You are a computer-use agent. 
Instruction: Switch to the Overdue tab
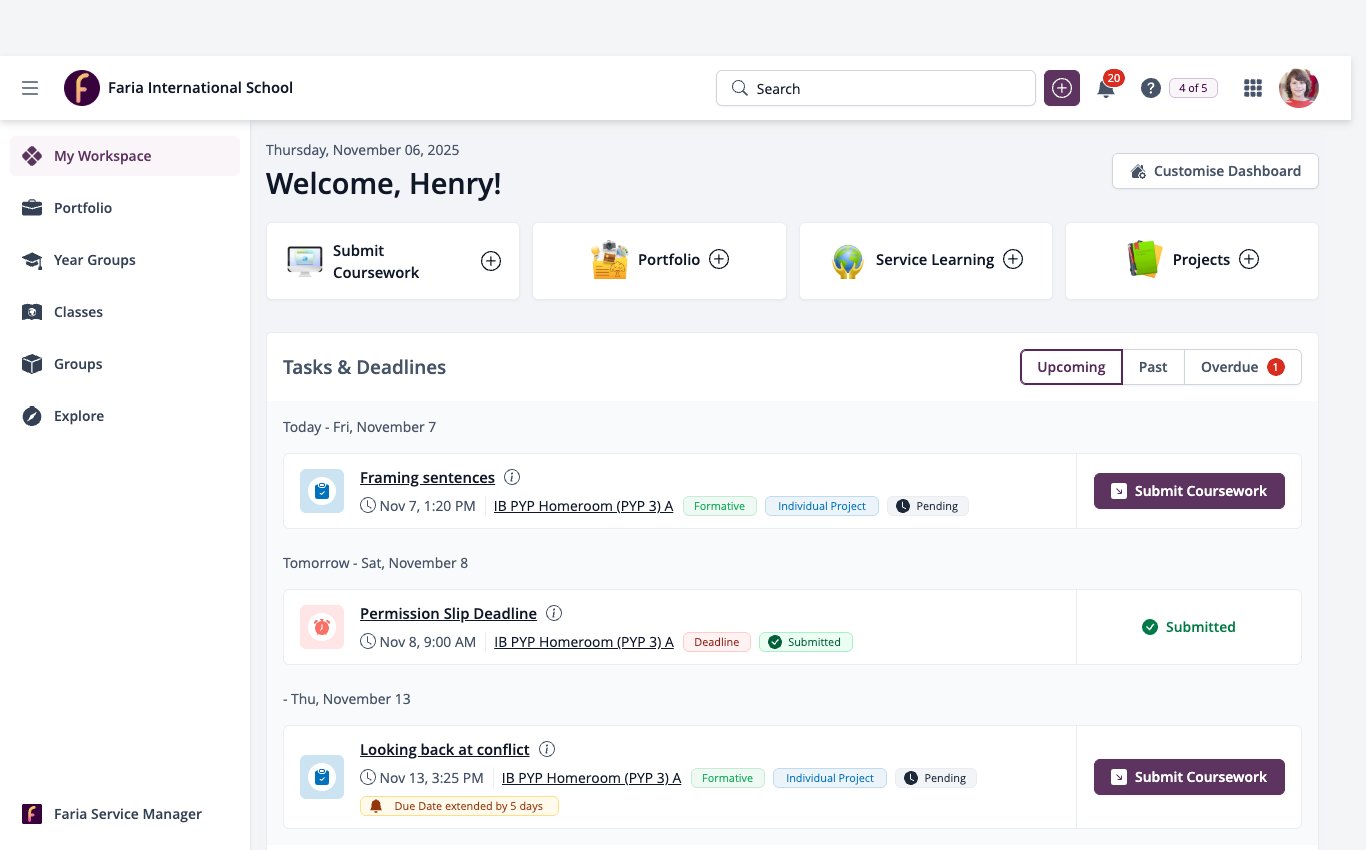[1243, 367]
